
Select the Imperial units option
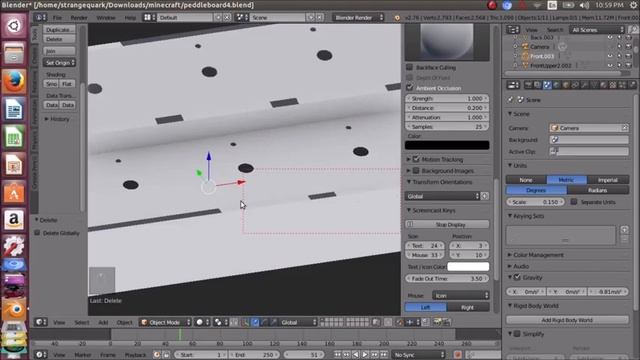pos(608,180)
